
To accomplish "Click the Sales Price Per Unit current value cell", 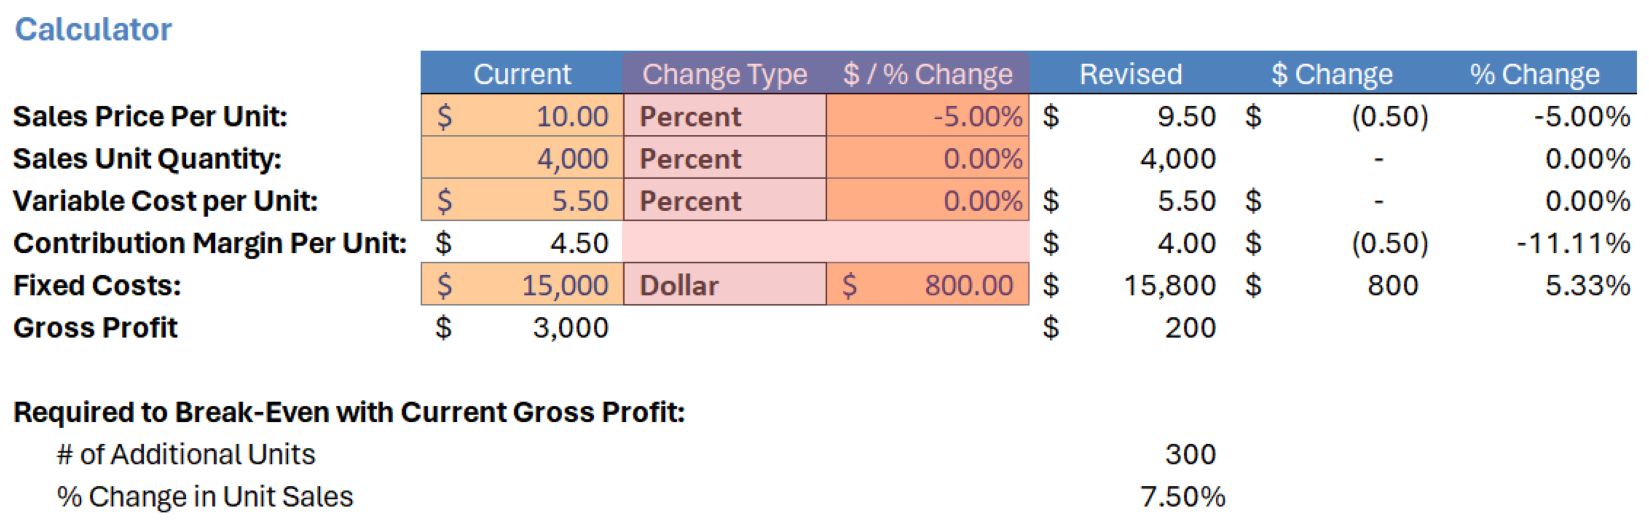I will tap(522, 116).
